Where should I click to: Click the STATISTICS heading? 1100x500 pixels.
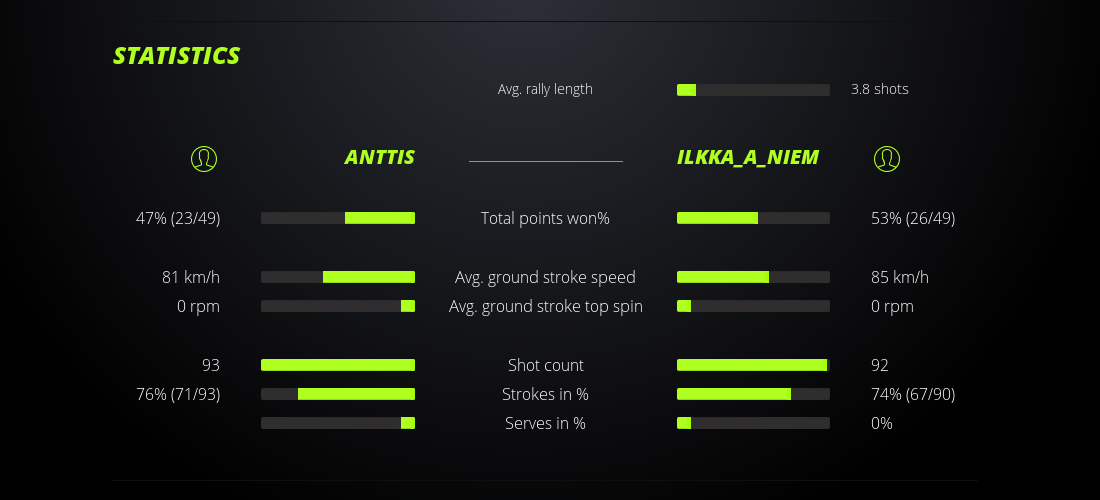click(177, 56)
